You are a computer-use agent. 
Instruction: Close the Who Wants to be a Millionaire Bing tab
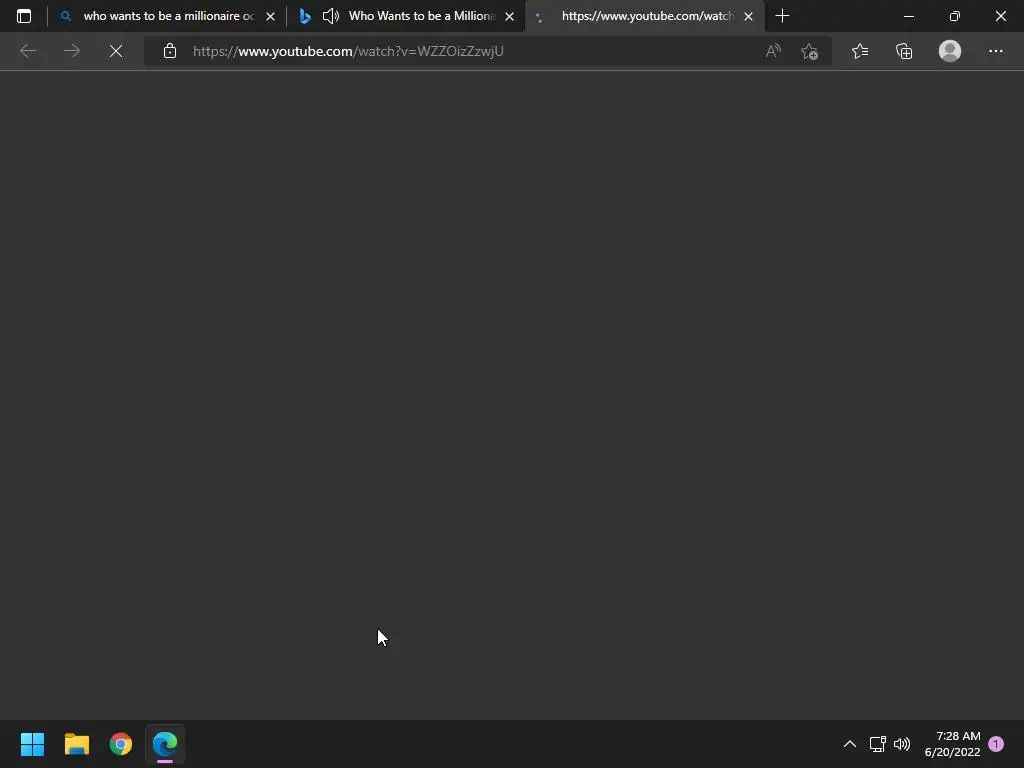pyautogui.click(x=509, y=16)
